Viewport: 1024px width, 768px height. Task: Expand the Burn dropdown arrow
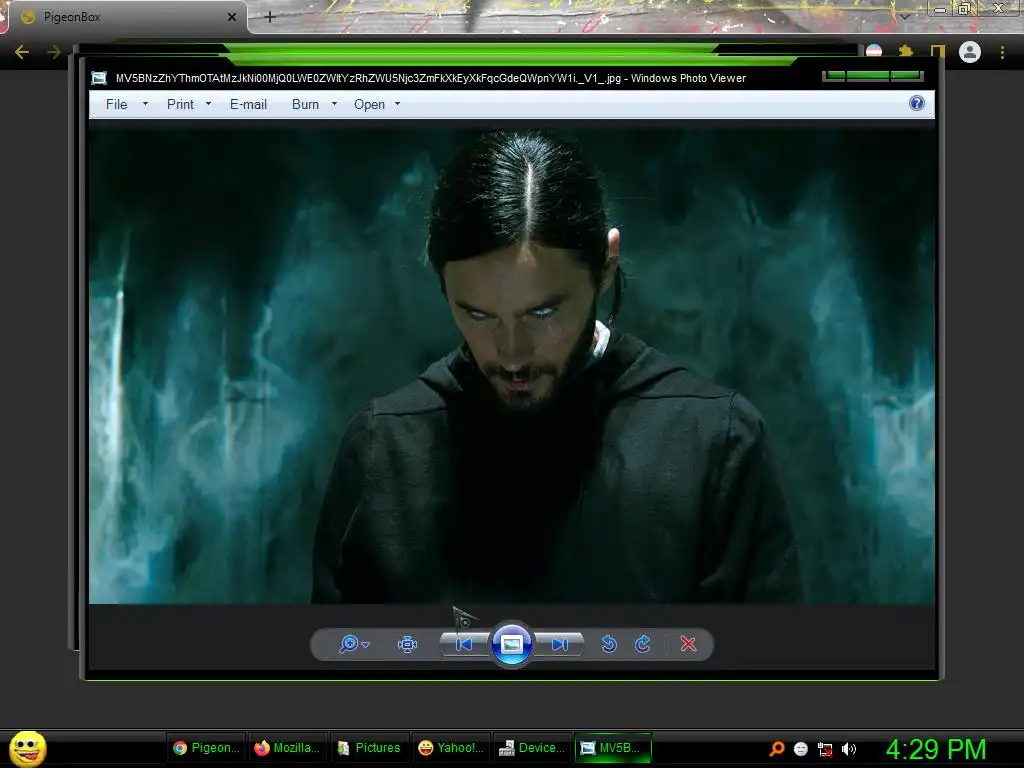334,104
